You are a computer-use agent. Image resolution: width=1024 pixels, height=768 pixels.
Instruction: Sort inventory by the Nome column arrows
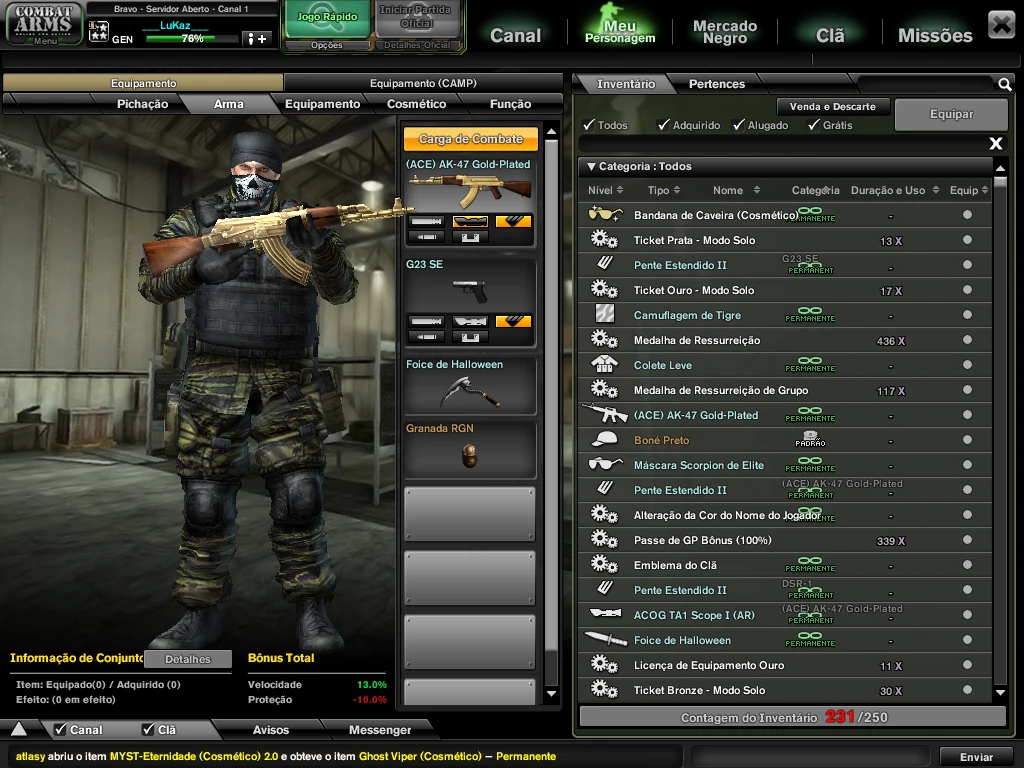[x=756, y=190]
